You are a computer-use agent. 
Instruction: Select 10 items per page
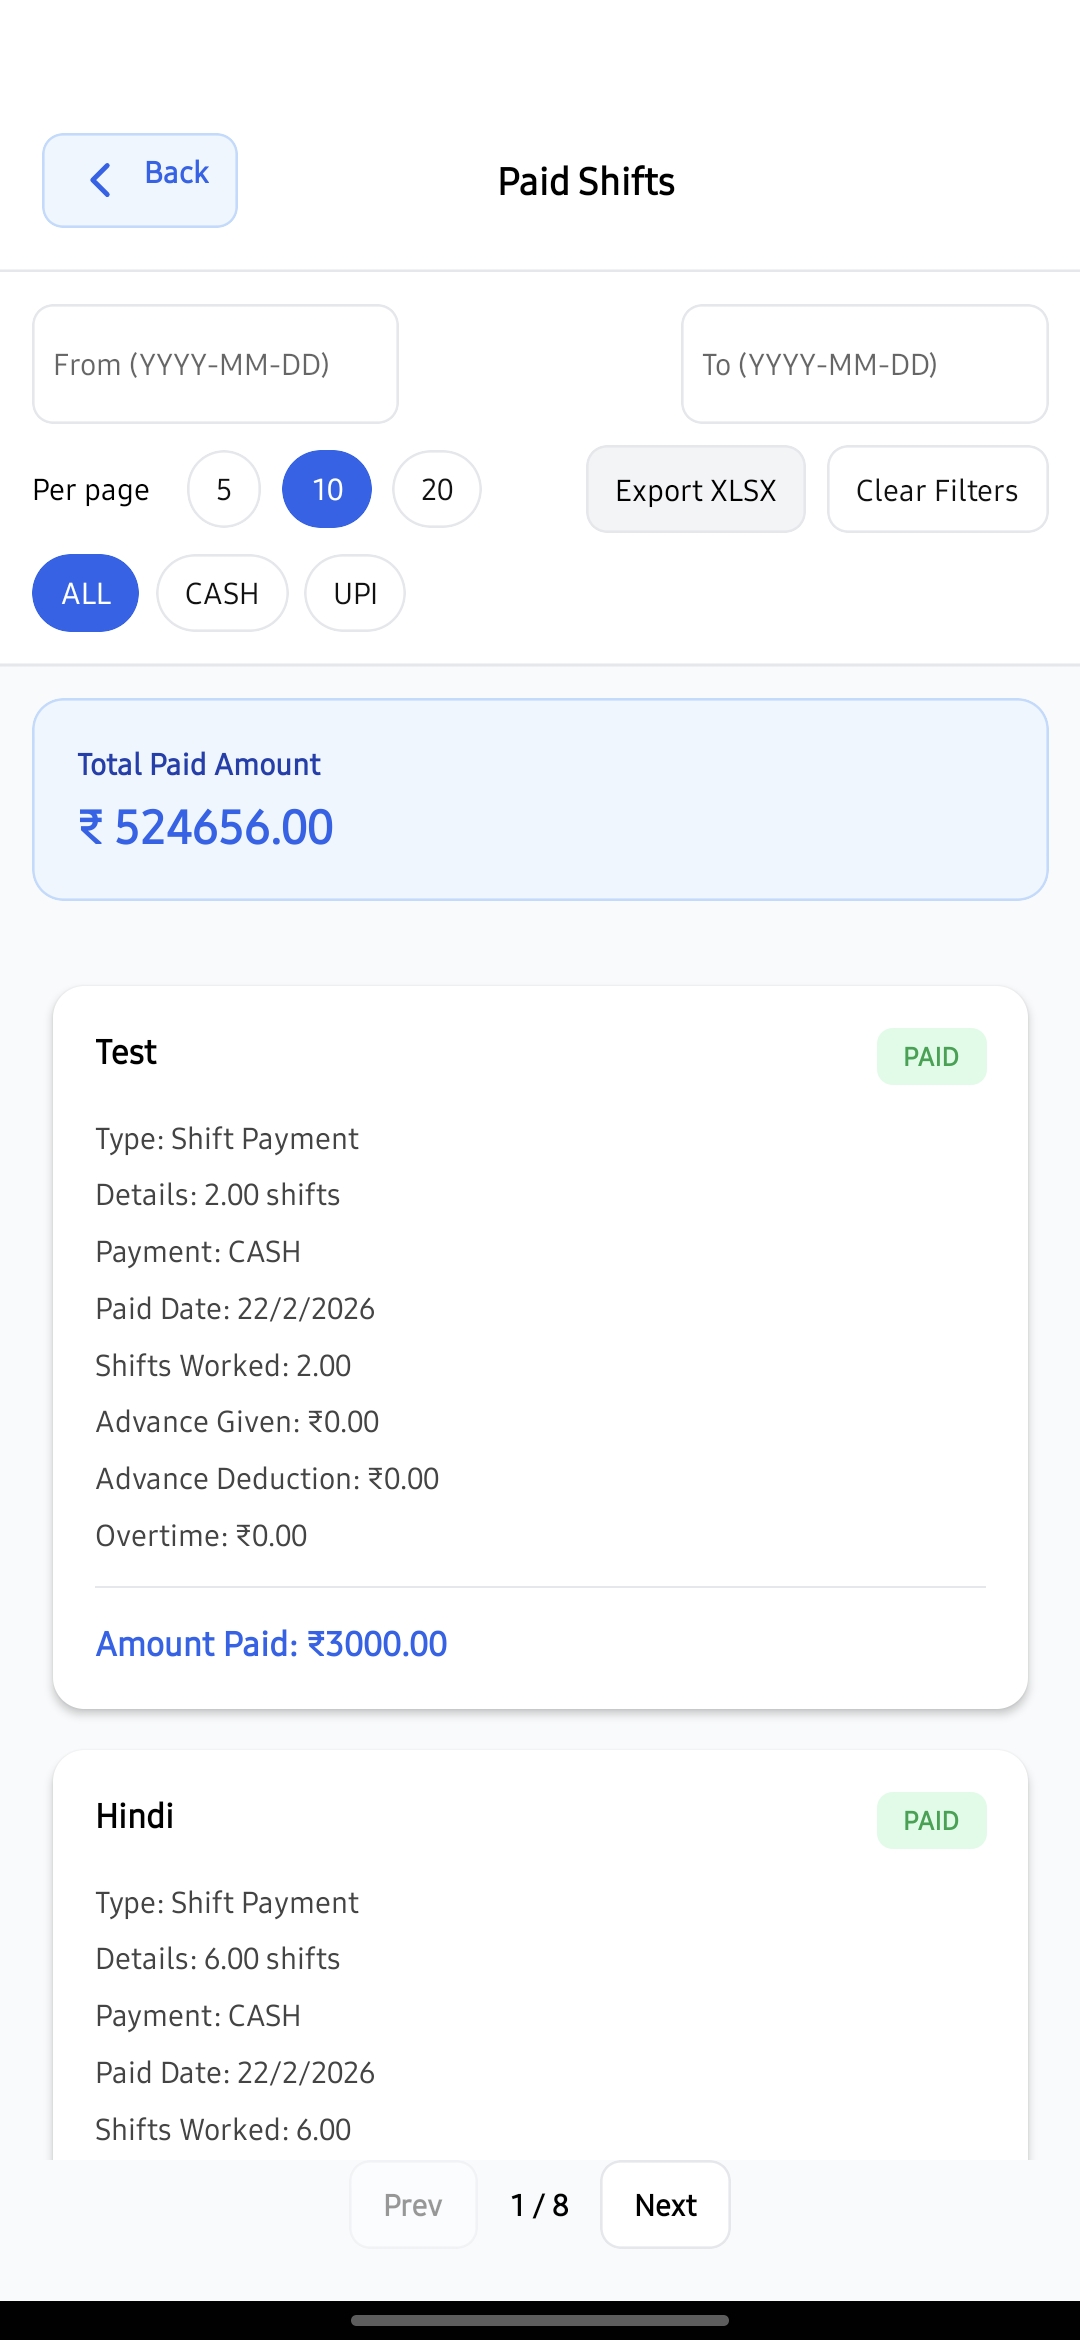327,489
